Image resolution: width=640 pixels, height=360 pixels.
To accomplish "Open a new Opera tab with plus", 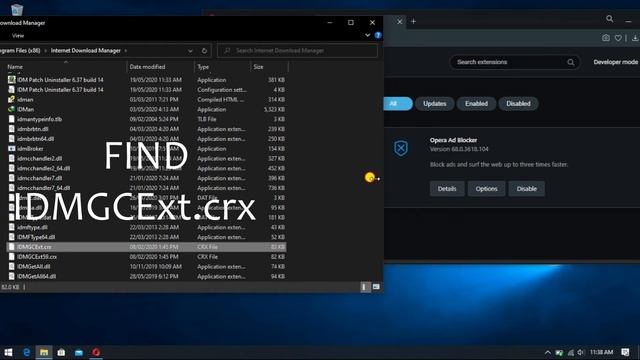I will (x=413, y=21).
